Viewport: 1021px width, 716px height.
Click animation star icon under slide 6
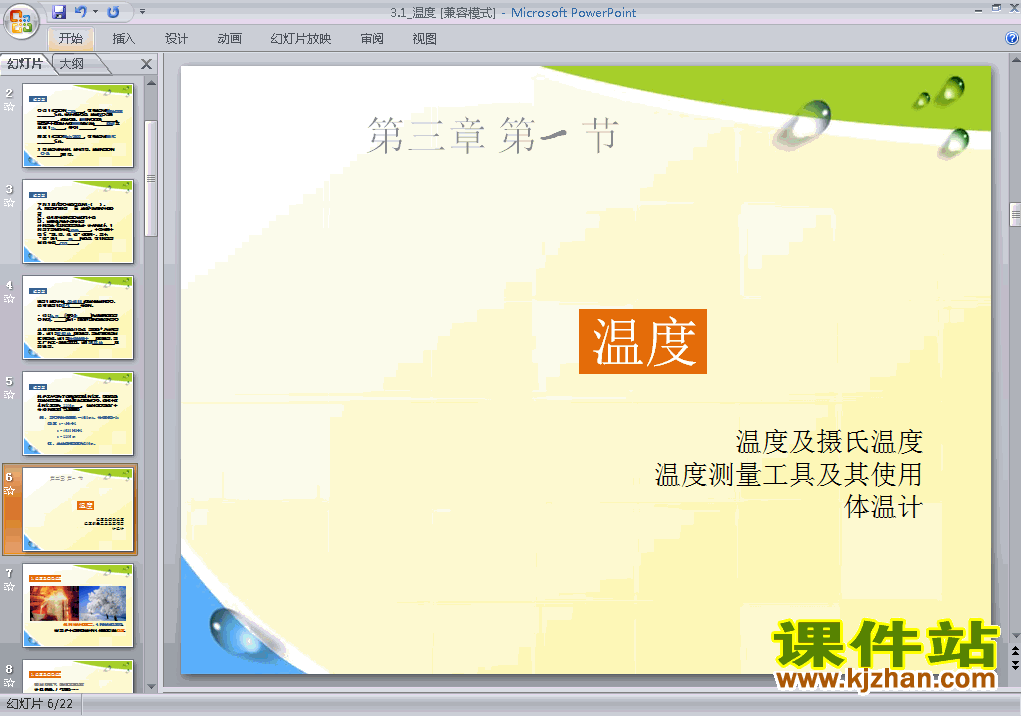coord(9,491)
